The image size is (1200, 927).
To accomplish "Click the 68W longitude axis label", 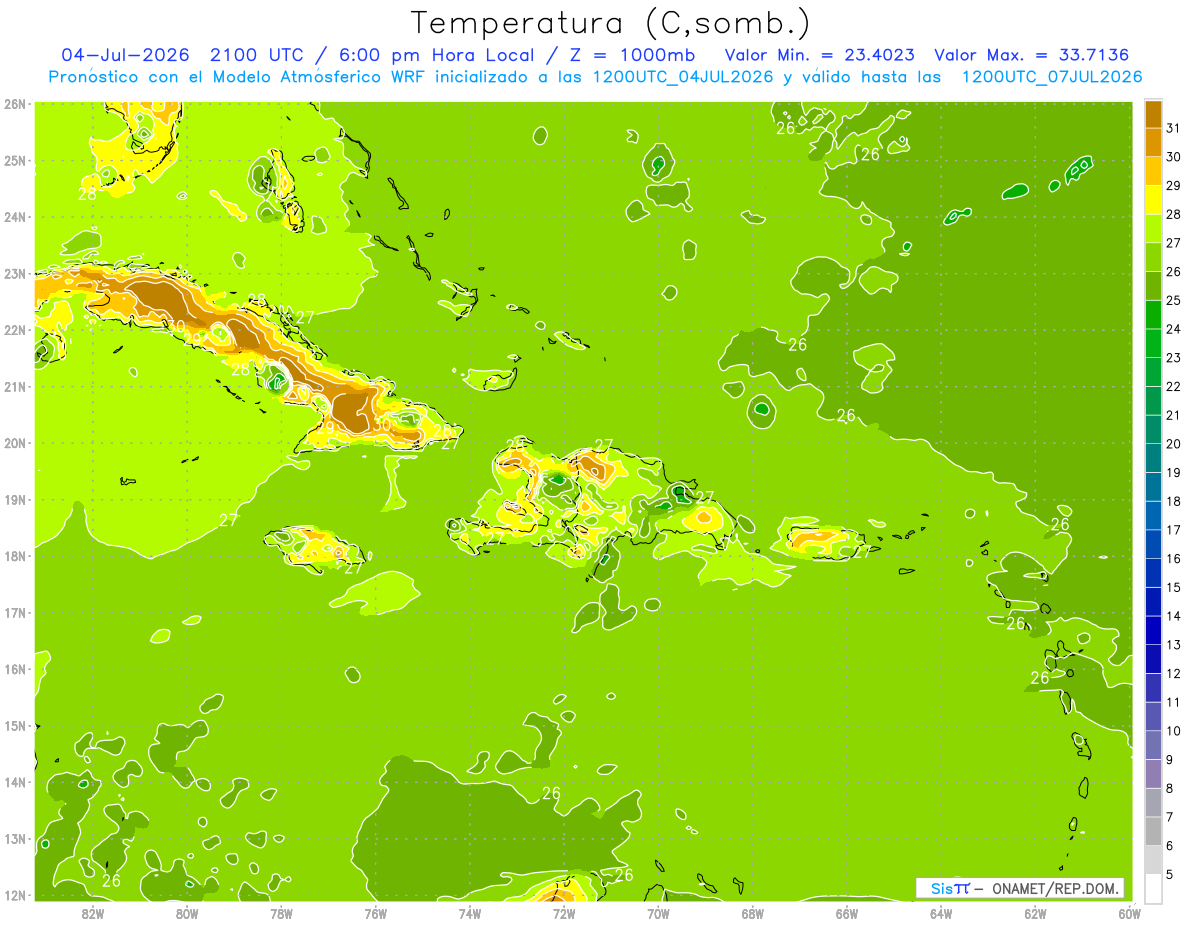I will pos(752,912).
